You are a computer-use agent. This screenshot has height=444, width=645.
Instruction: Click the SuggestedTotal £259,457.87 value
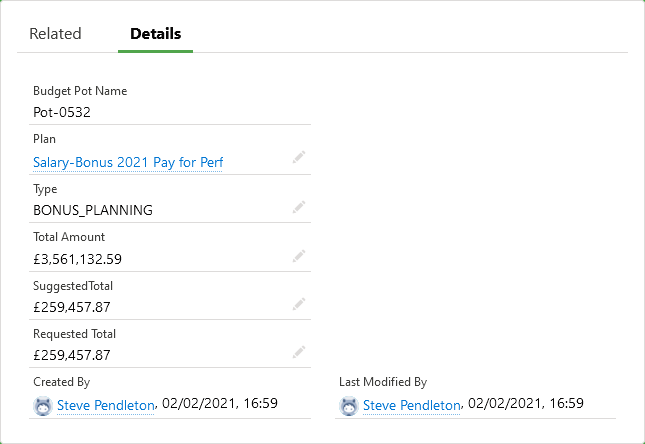(72, 308)
